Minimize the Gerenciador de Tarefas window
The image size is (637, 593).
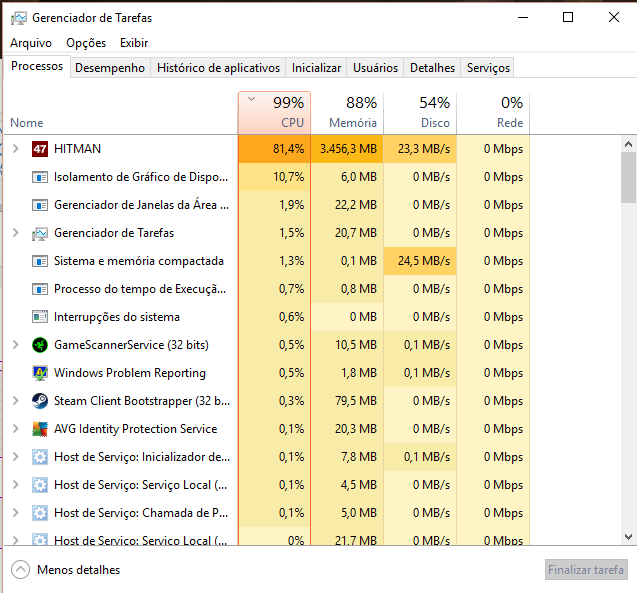(523, 17)
